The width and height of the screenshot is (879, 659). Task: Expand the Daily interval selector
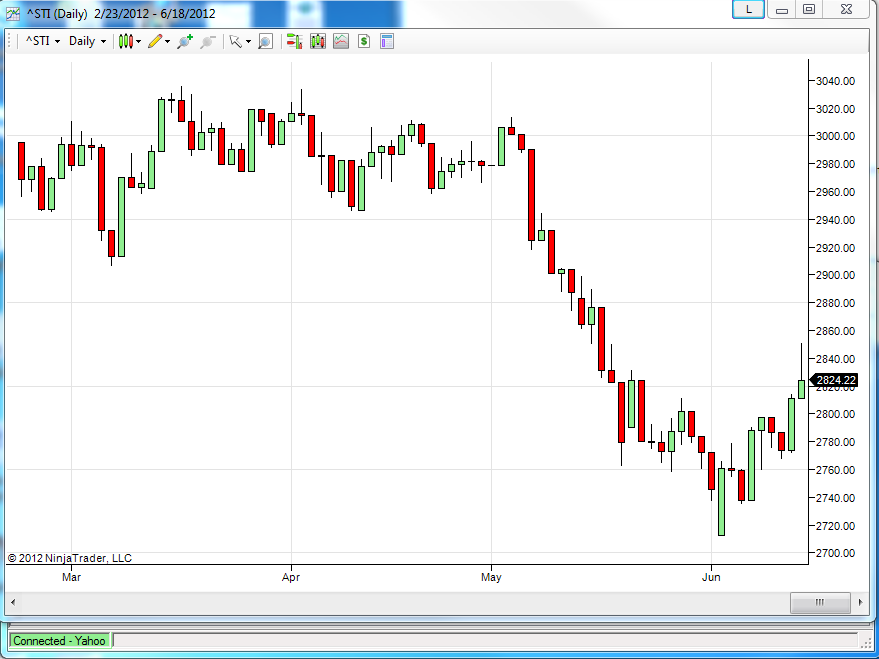point(87,41)
